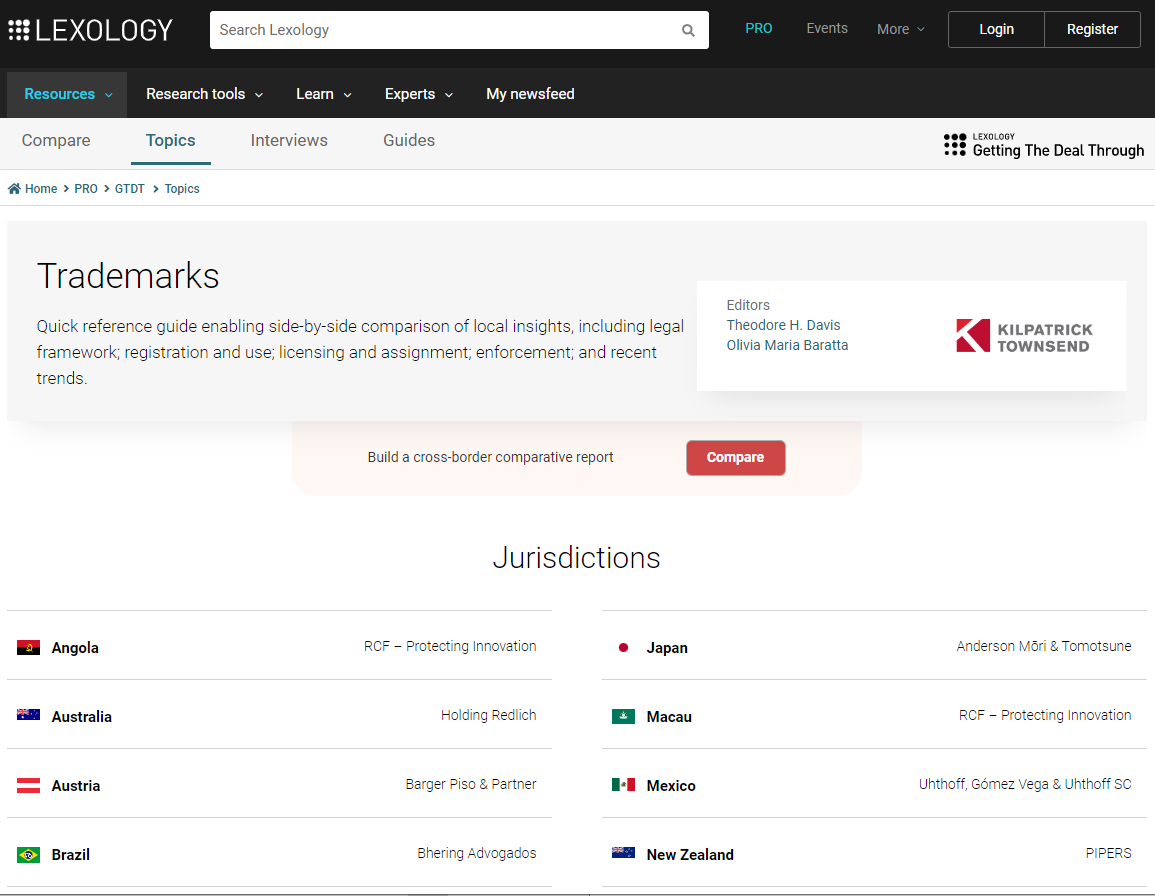
Task: Select the Topics tab
Action: pyautogui.click(x=170, y=140)
